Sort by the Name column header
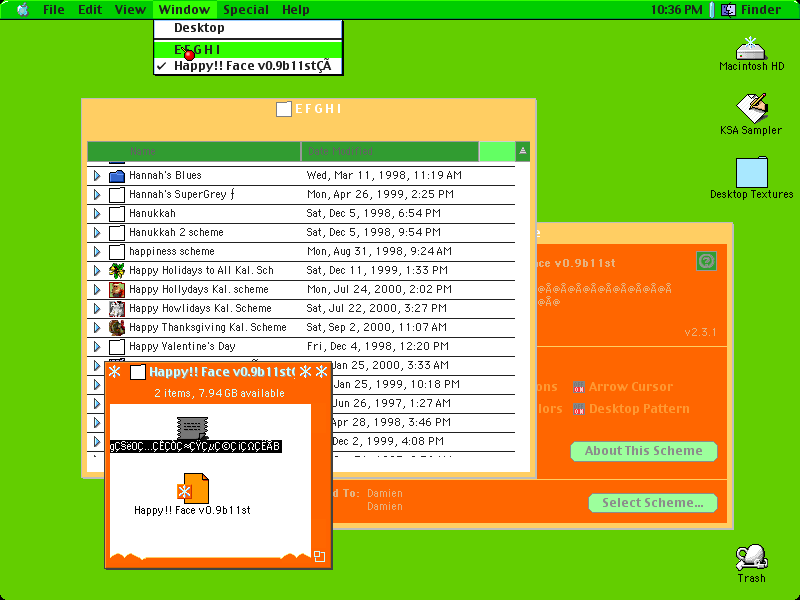 tap(194, 151)
